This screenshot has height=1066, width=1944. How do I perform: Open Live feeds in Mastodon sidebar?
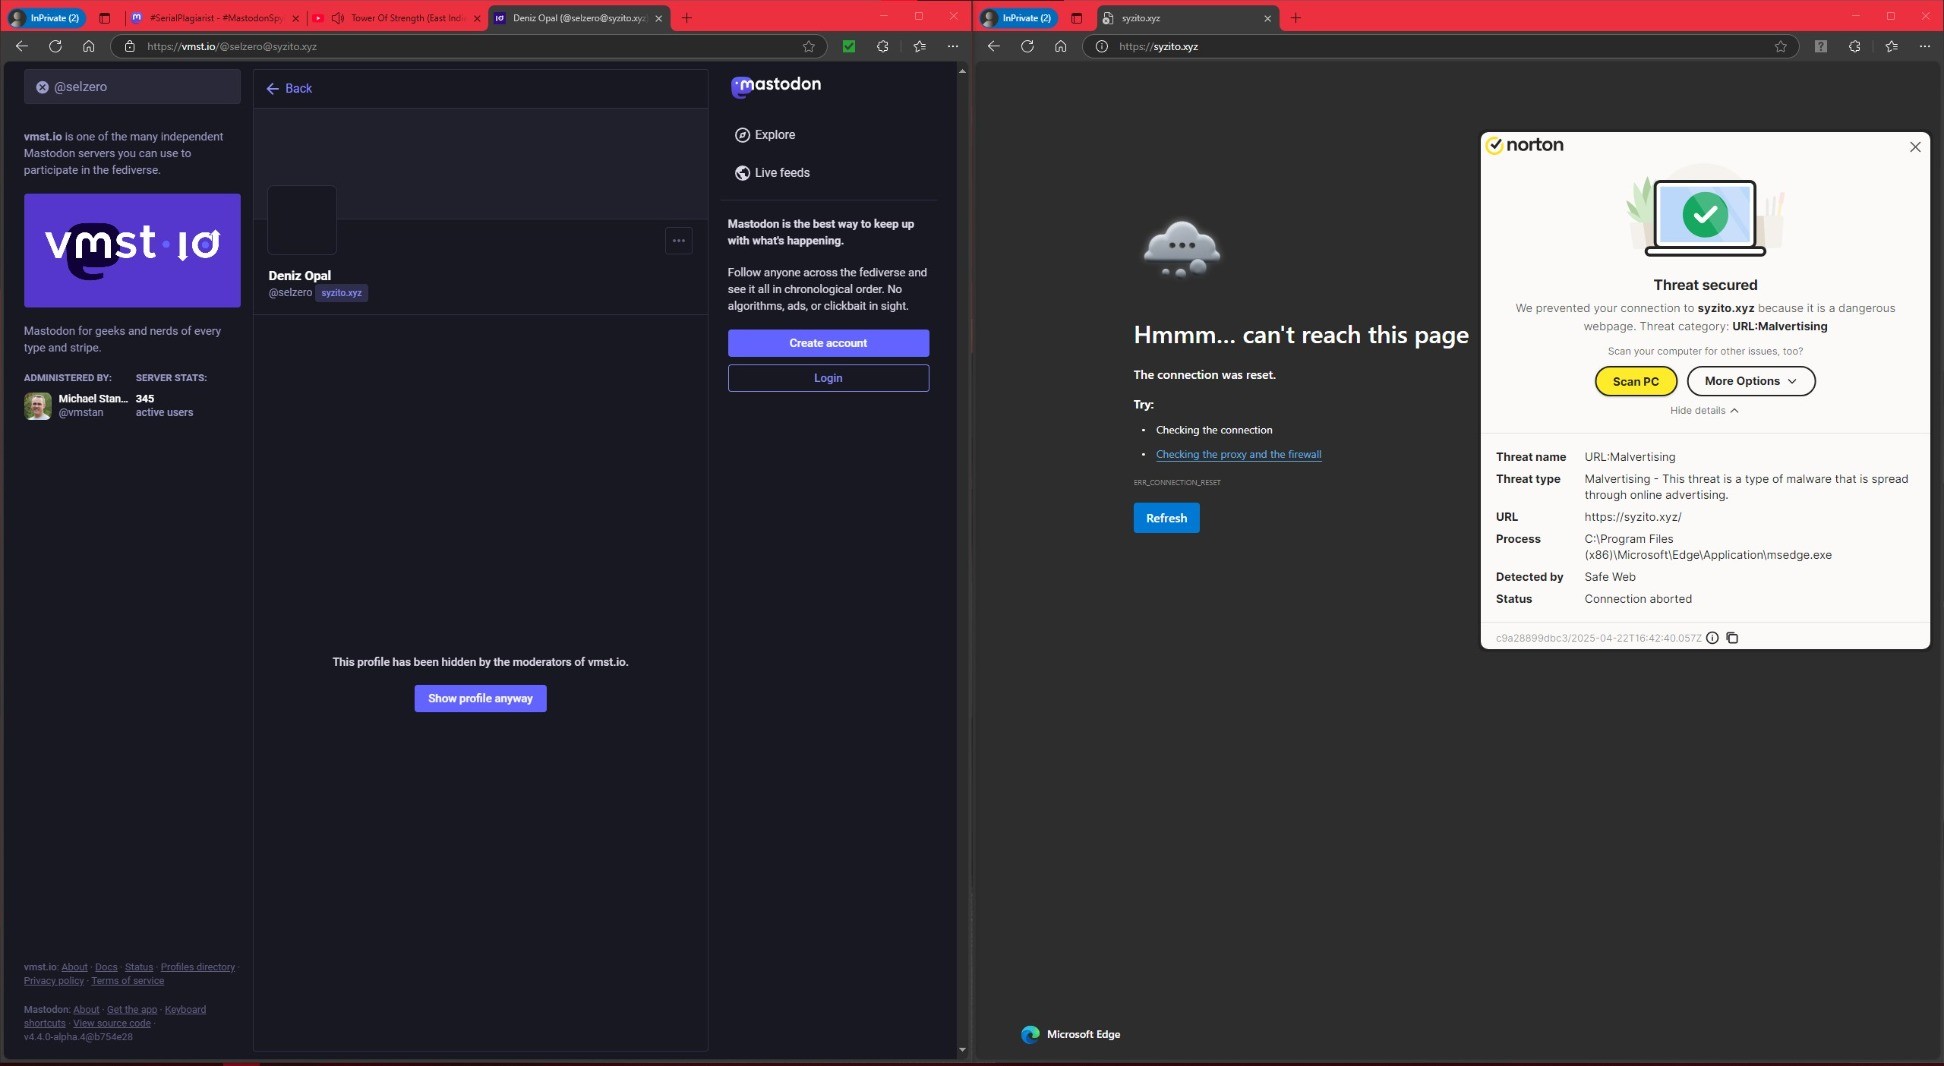tap(772, 173)
